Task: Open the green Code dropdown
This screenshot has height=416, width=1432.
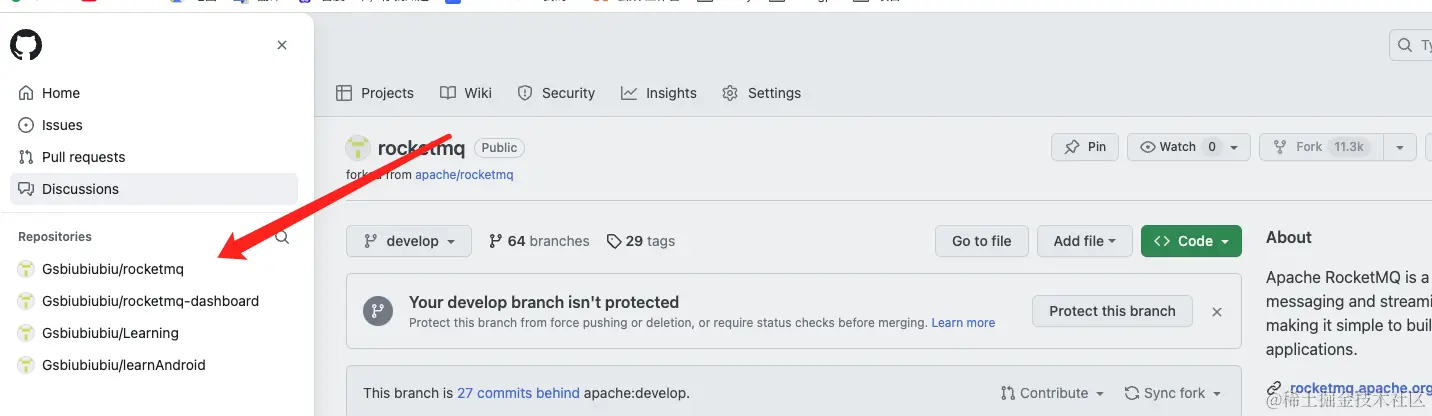Action: click(1191, 241)
